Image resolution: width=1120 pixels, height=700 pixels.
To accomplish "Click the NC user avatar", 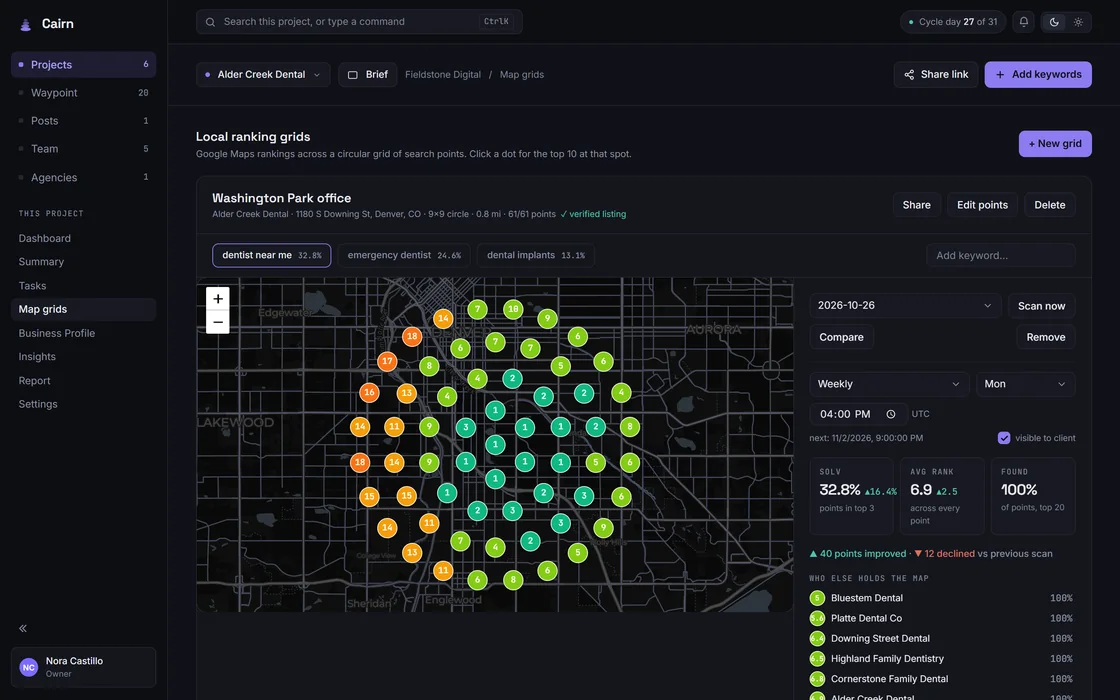I will [29, 668].
